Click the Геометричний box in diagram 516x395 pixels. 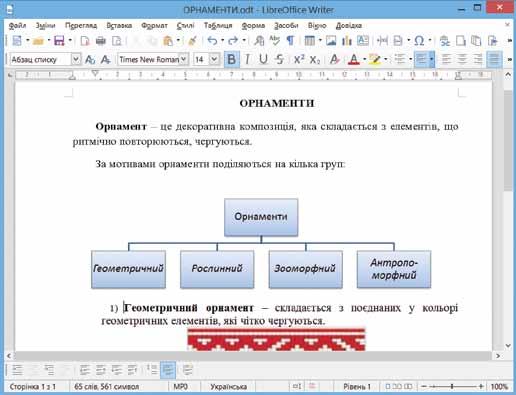(x=128, y=269)
